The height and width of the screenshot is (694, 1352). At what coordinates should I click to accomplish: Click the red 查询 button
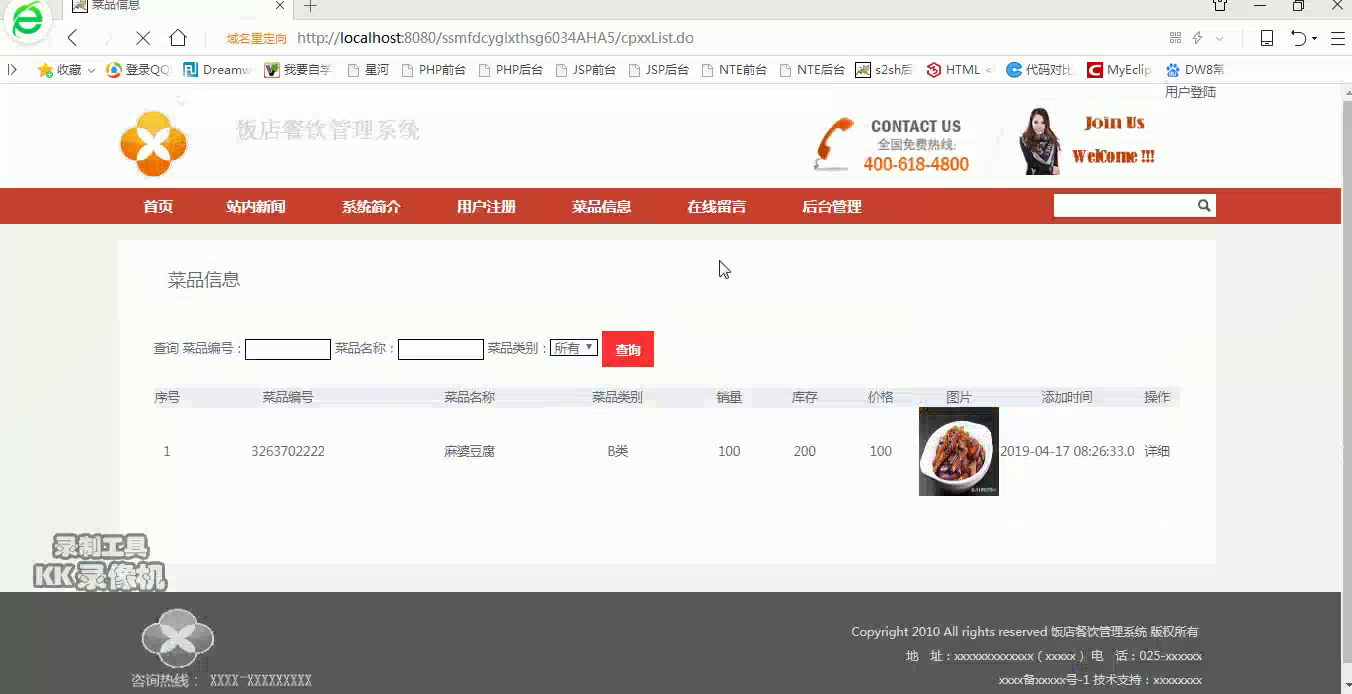pyautogui.click(x=628, y=349)
